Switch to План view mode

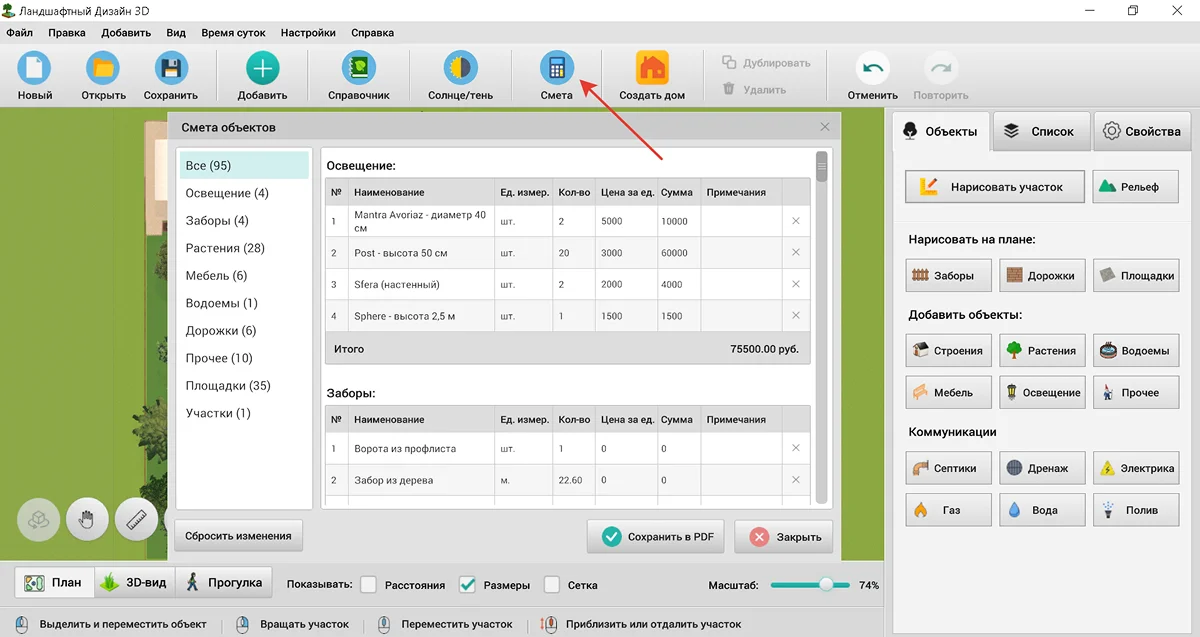[54, 582]
